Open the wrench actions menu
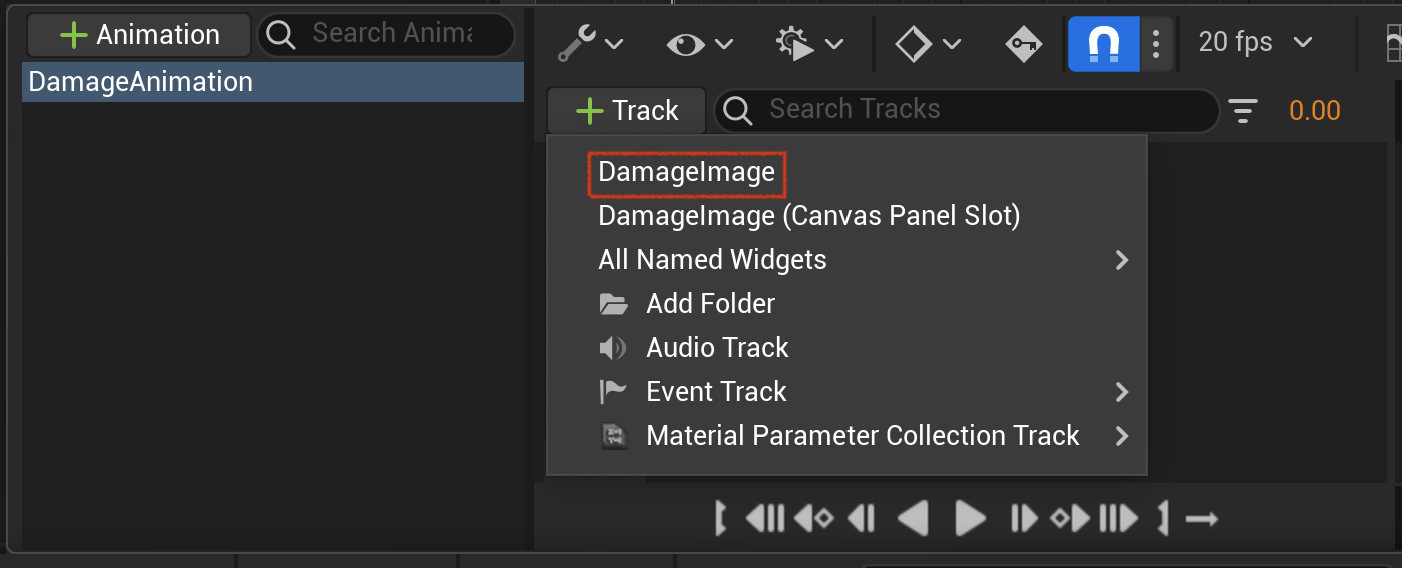This screenshot has width=1402, height=568. (590, 43)
